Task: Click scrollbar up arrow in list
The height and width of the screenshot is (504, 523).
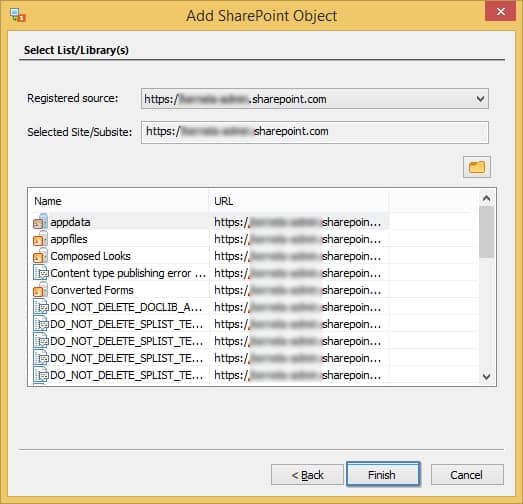Action: 486,198
